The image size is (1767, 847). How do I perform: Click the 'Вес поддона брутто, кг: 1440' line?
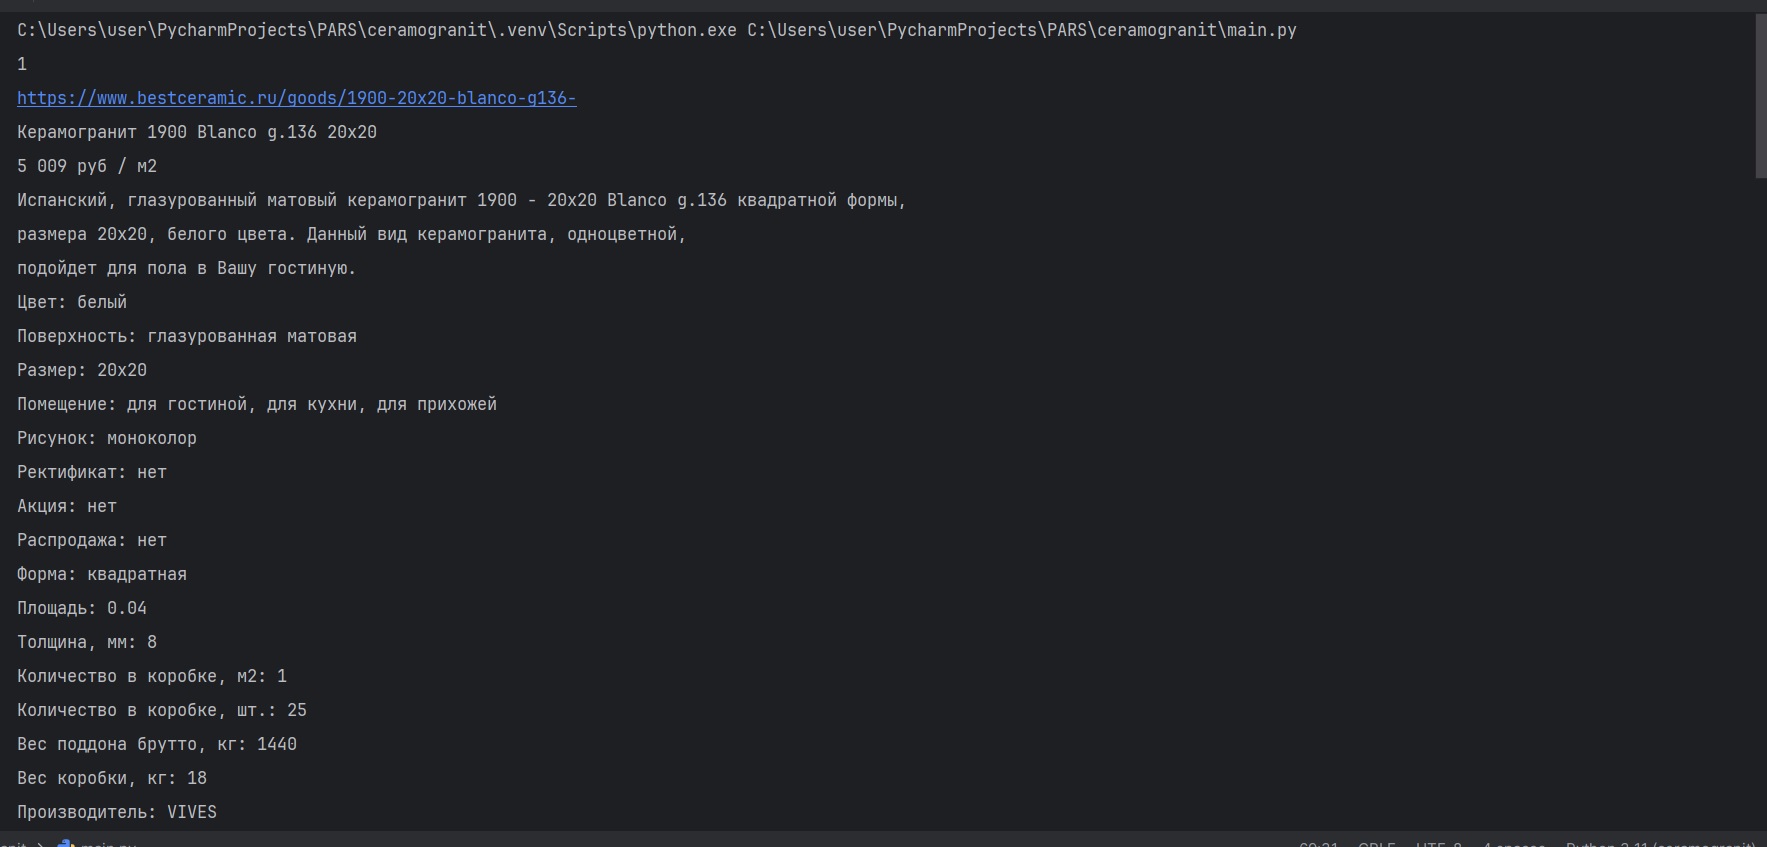click(157, 744)
